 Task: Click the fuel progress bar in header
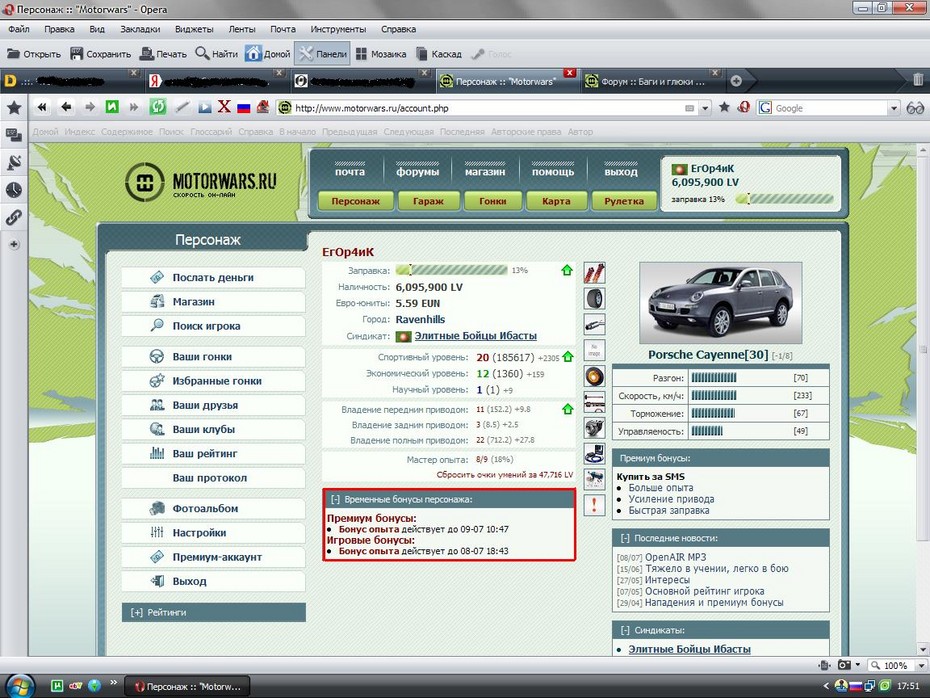784,199
